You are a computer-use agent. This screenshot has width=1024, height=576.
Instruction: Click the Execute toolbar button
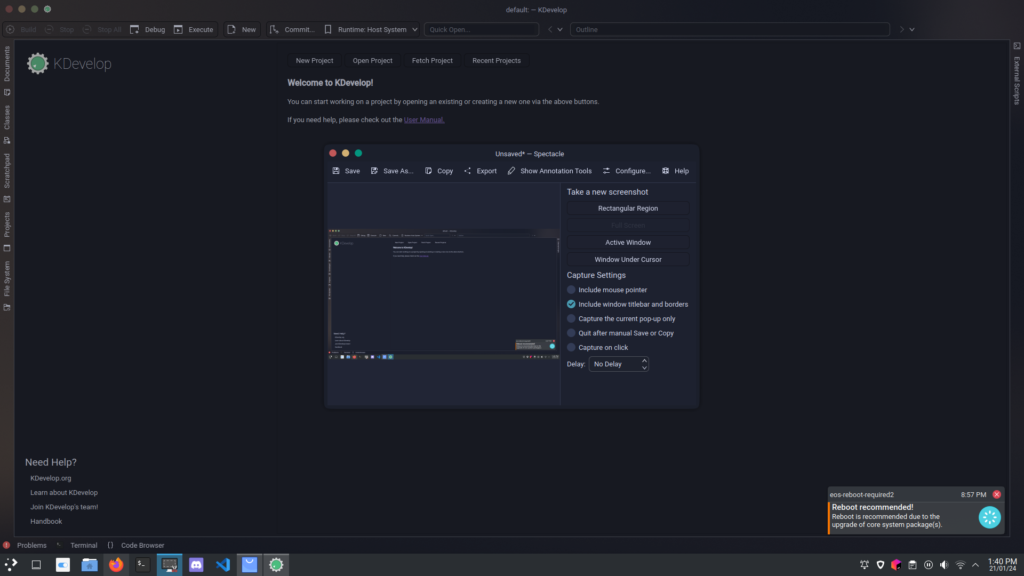click(194, 29)
